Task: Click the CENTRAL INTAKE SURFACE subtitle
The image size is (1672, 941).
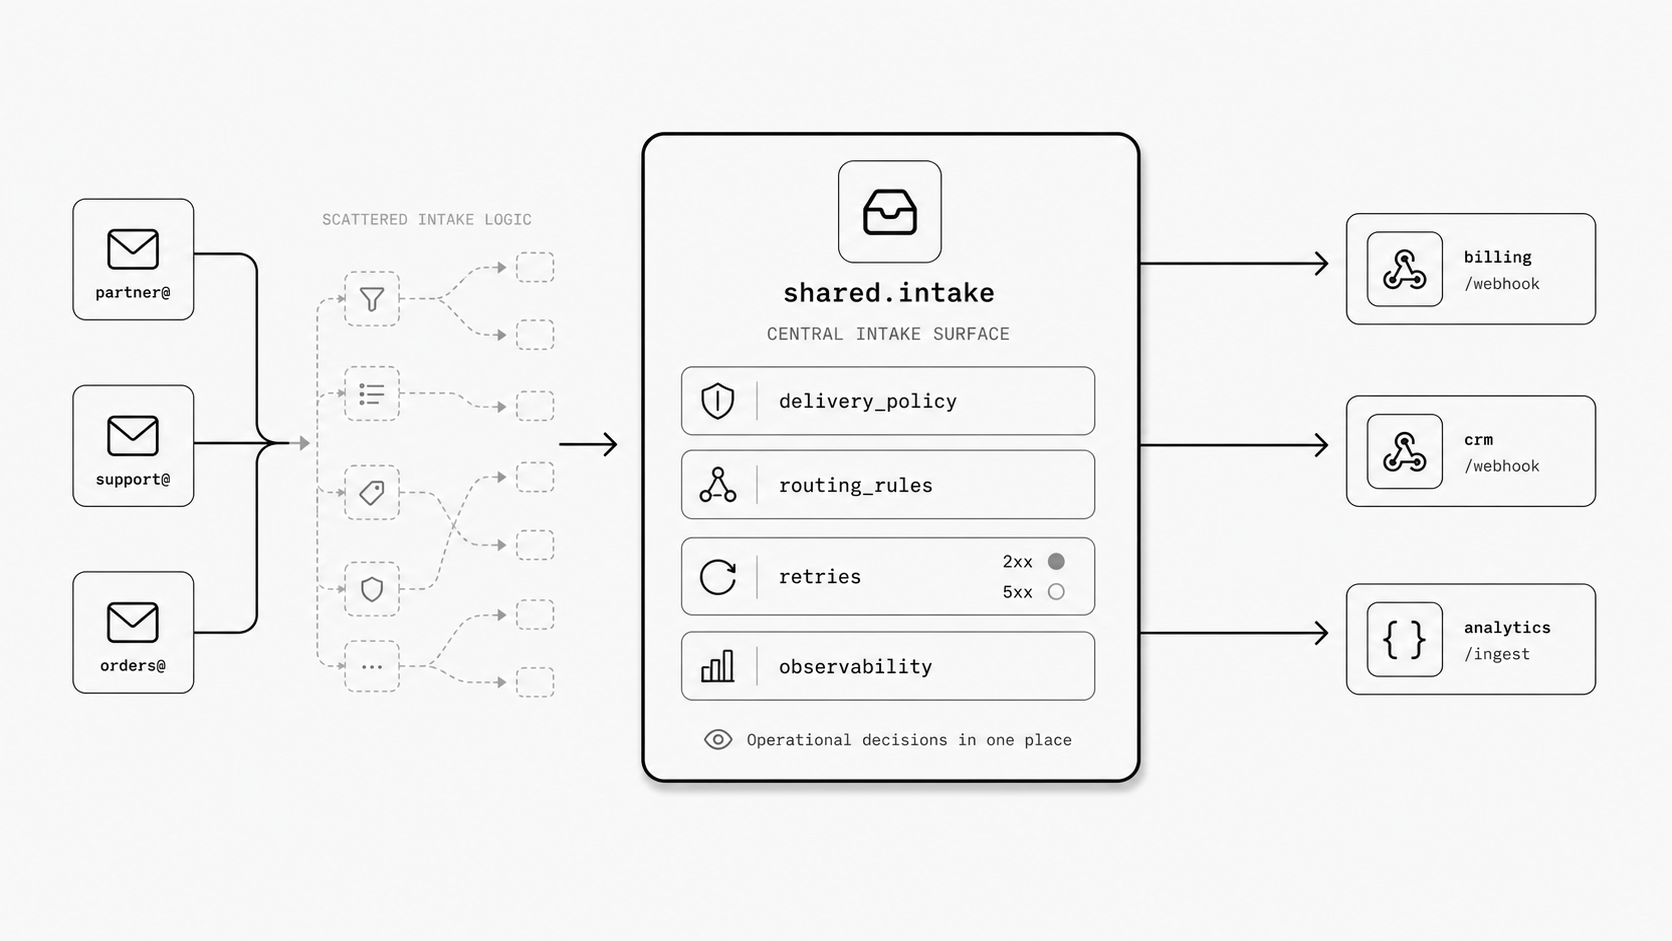Action: [x=888, y=334]
